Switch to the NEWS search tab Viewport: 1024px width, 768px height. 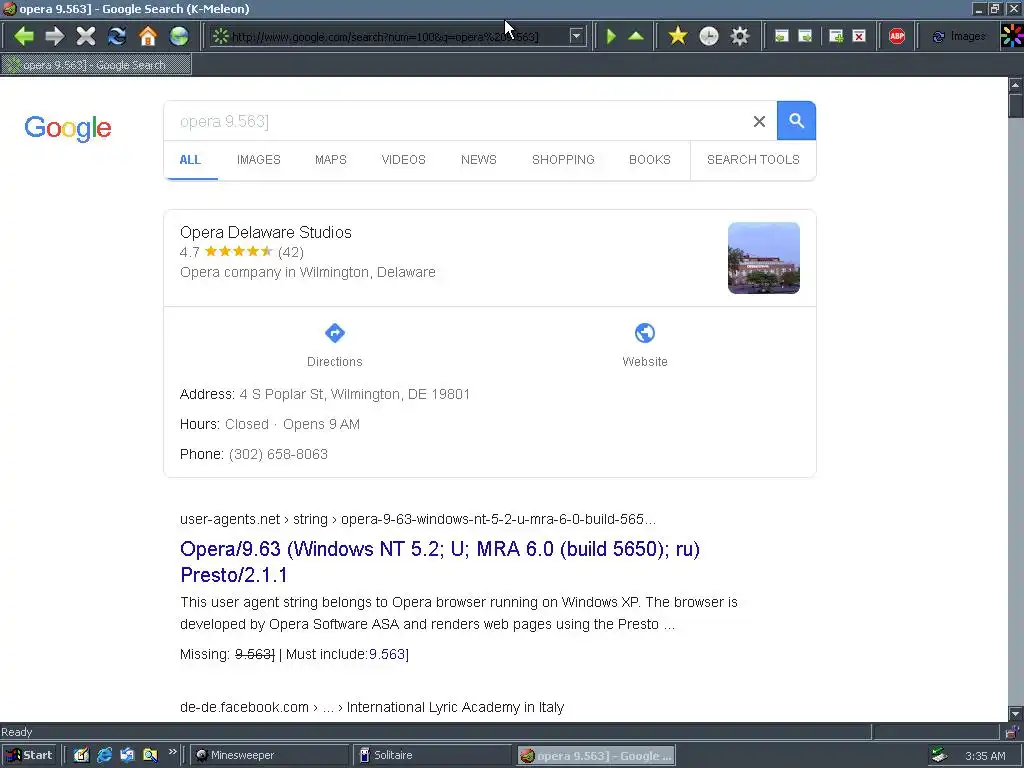[479, 160]
